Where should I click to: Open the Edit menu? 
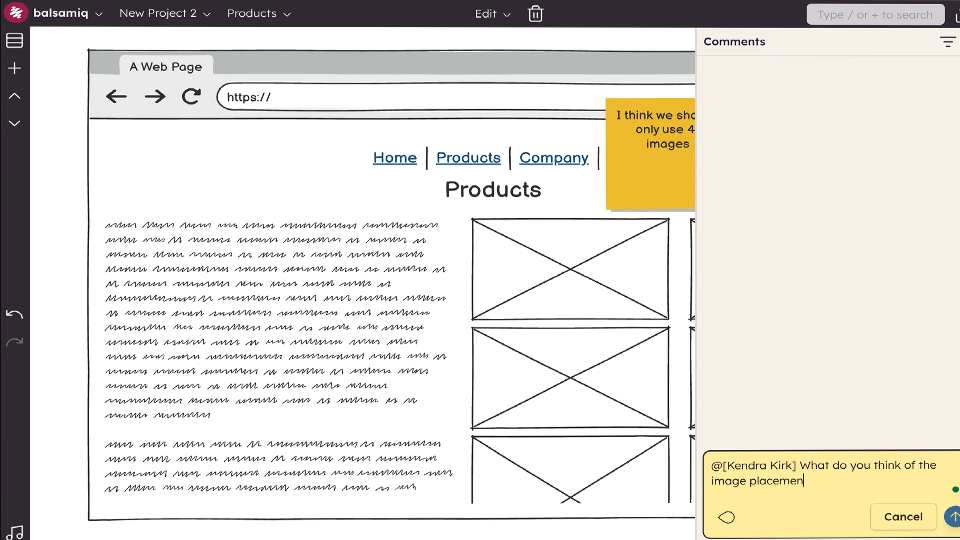coord(492,13)
